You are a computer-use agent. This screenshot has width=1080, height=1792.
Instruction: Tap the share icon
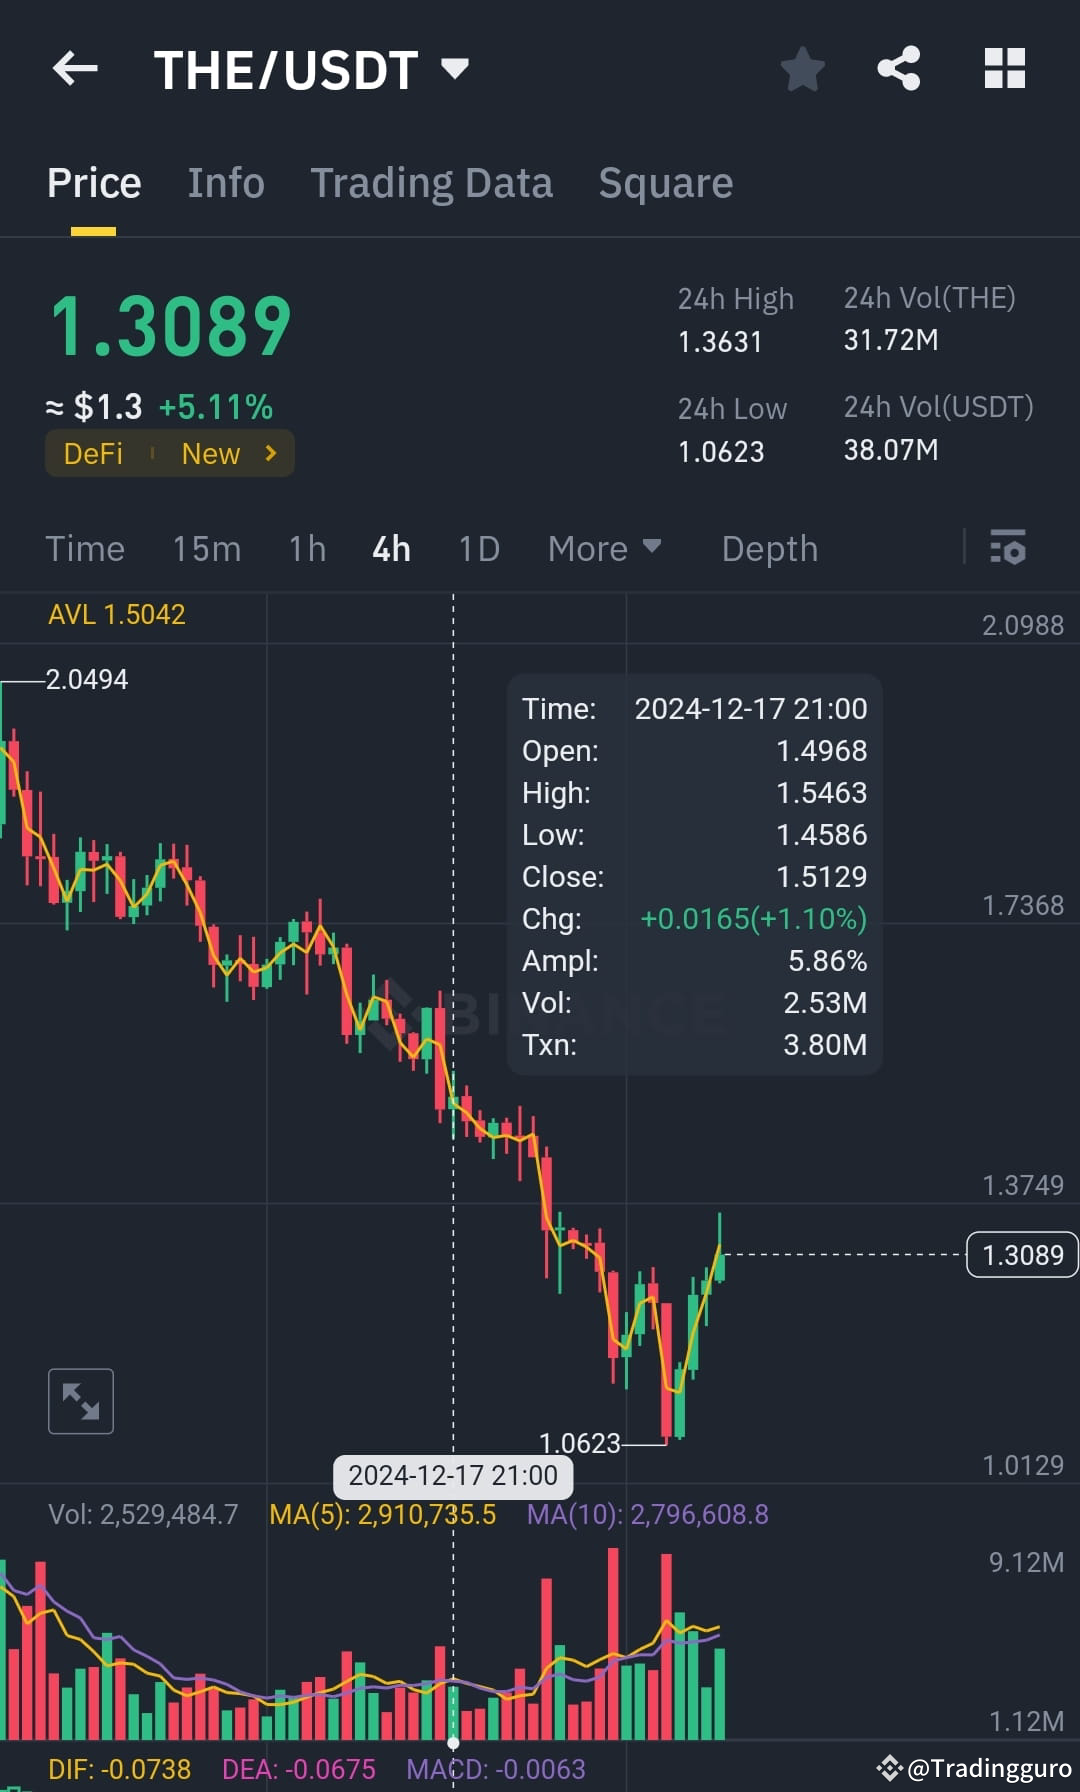tap(898, 68)
